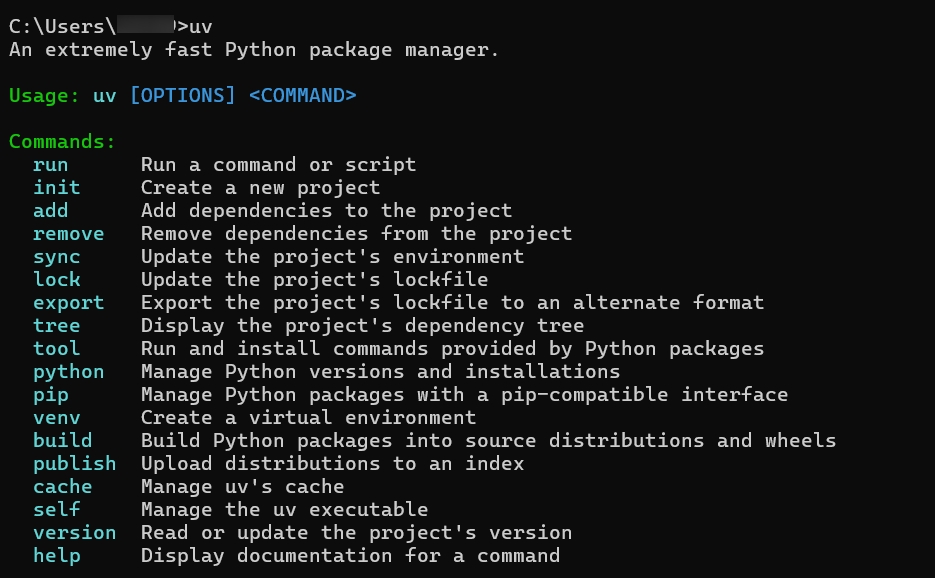Click the '<COMMAND>' placeholder in usage line

pos(303,96)
